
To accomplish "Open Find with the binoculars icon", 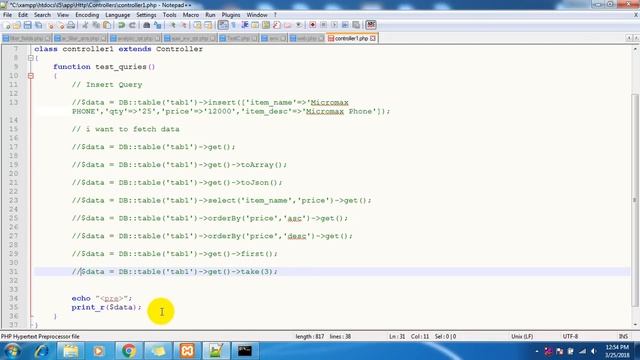I will (147, 25).
